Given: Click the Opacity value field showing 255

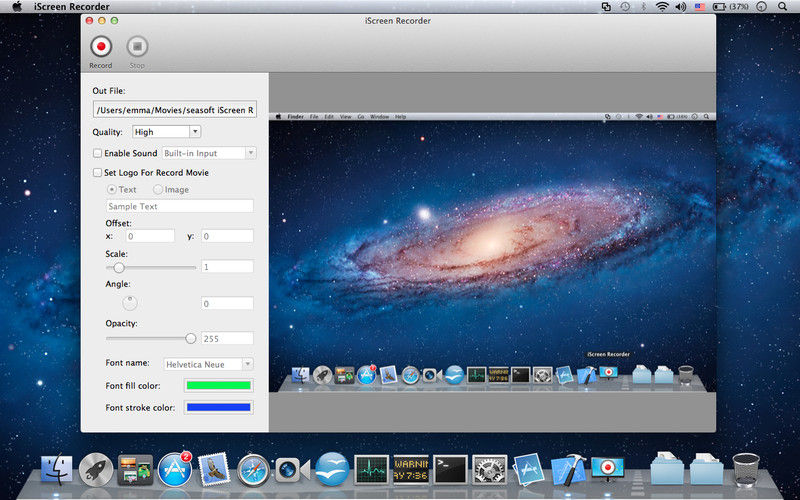Looking at the screenshot, I should [x=228, y=338].
